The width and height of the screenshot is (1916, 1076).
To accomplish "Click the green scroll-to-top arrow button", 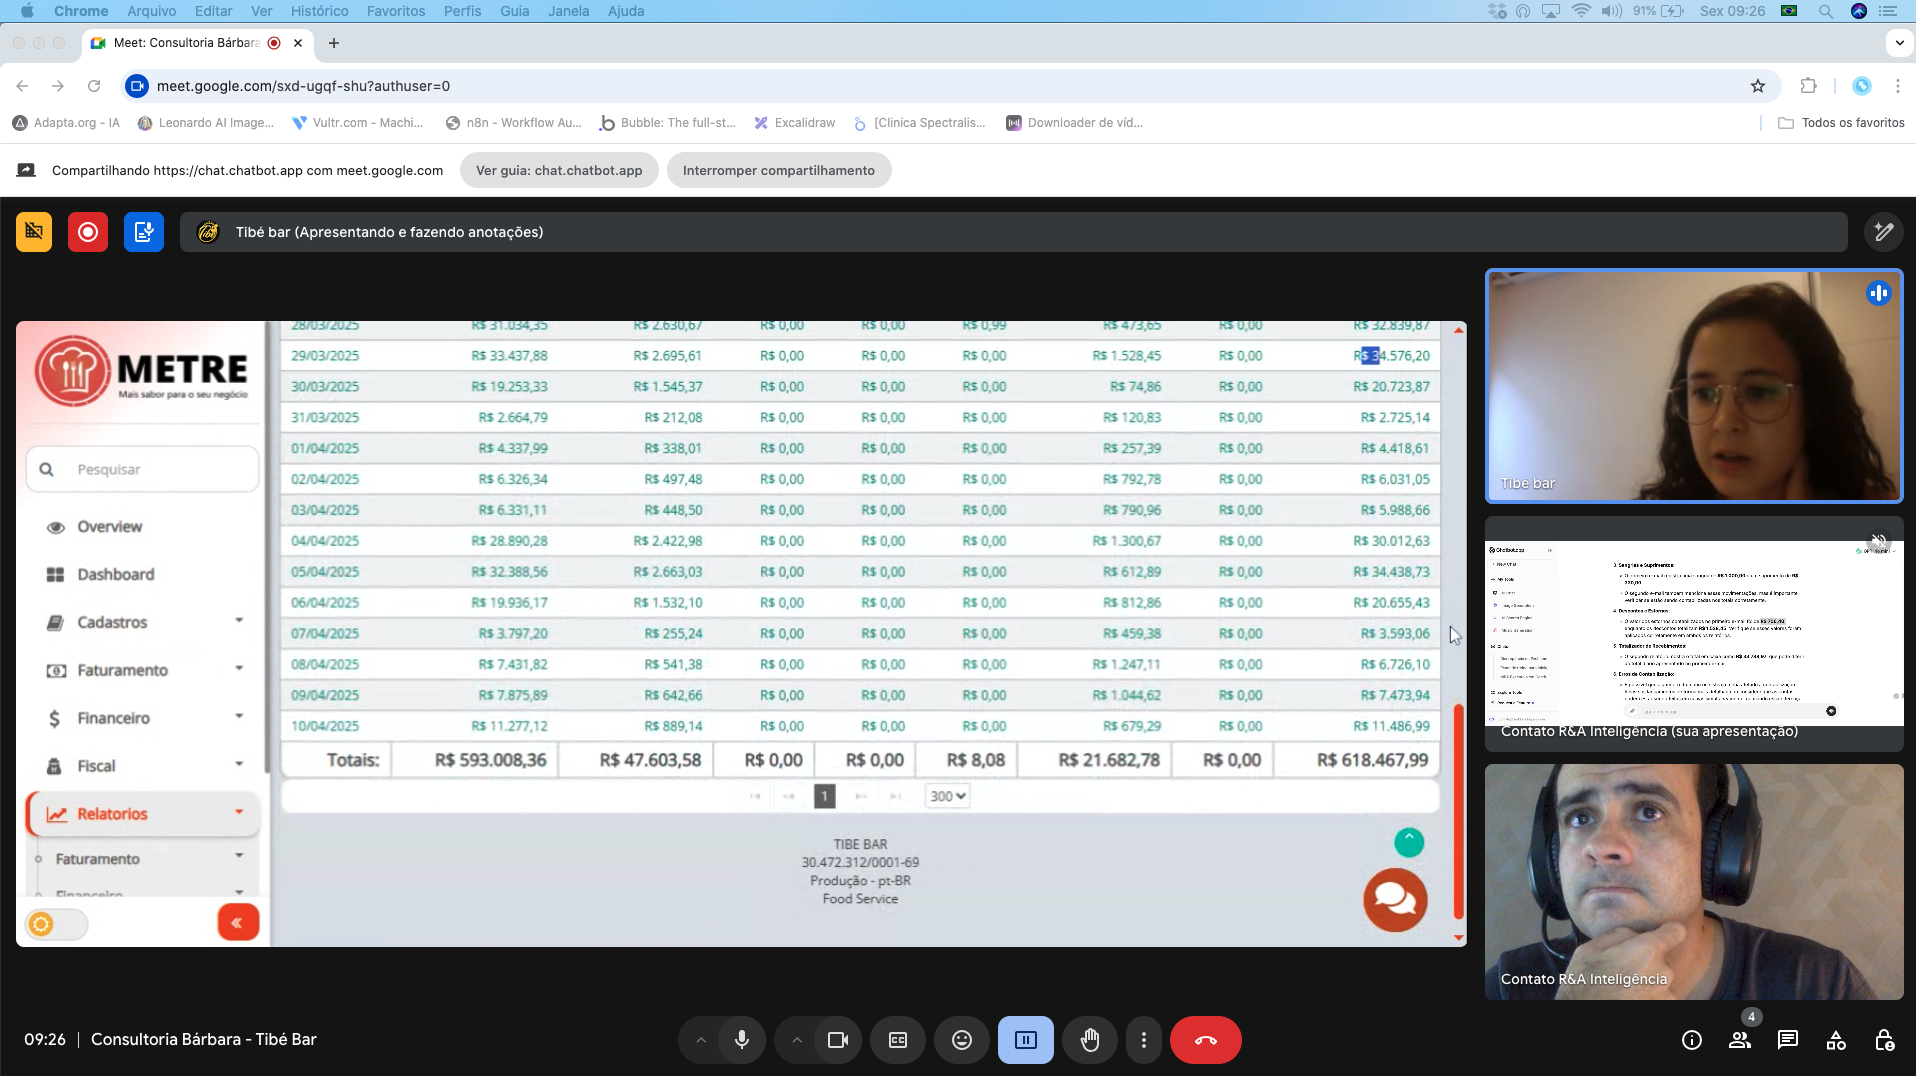I will (1409, 842).
